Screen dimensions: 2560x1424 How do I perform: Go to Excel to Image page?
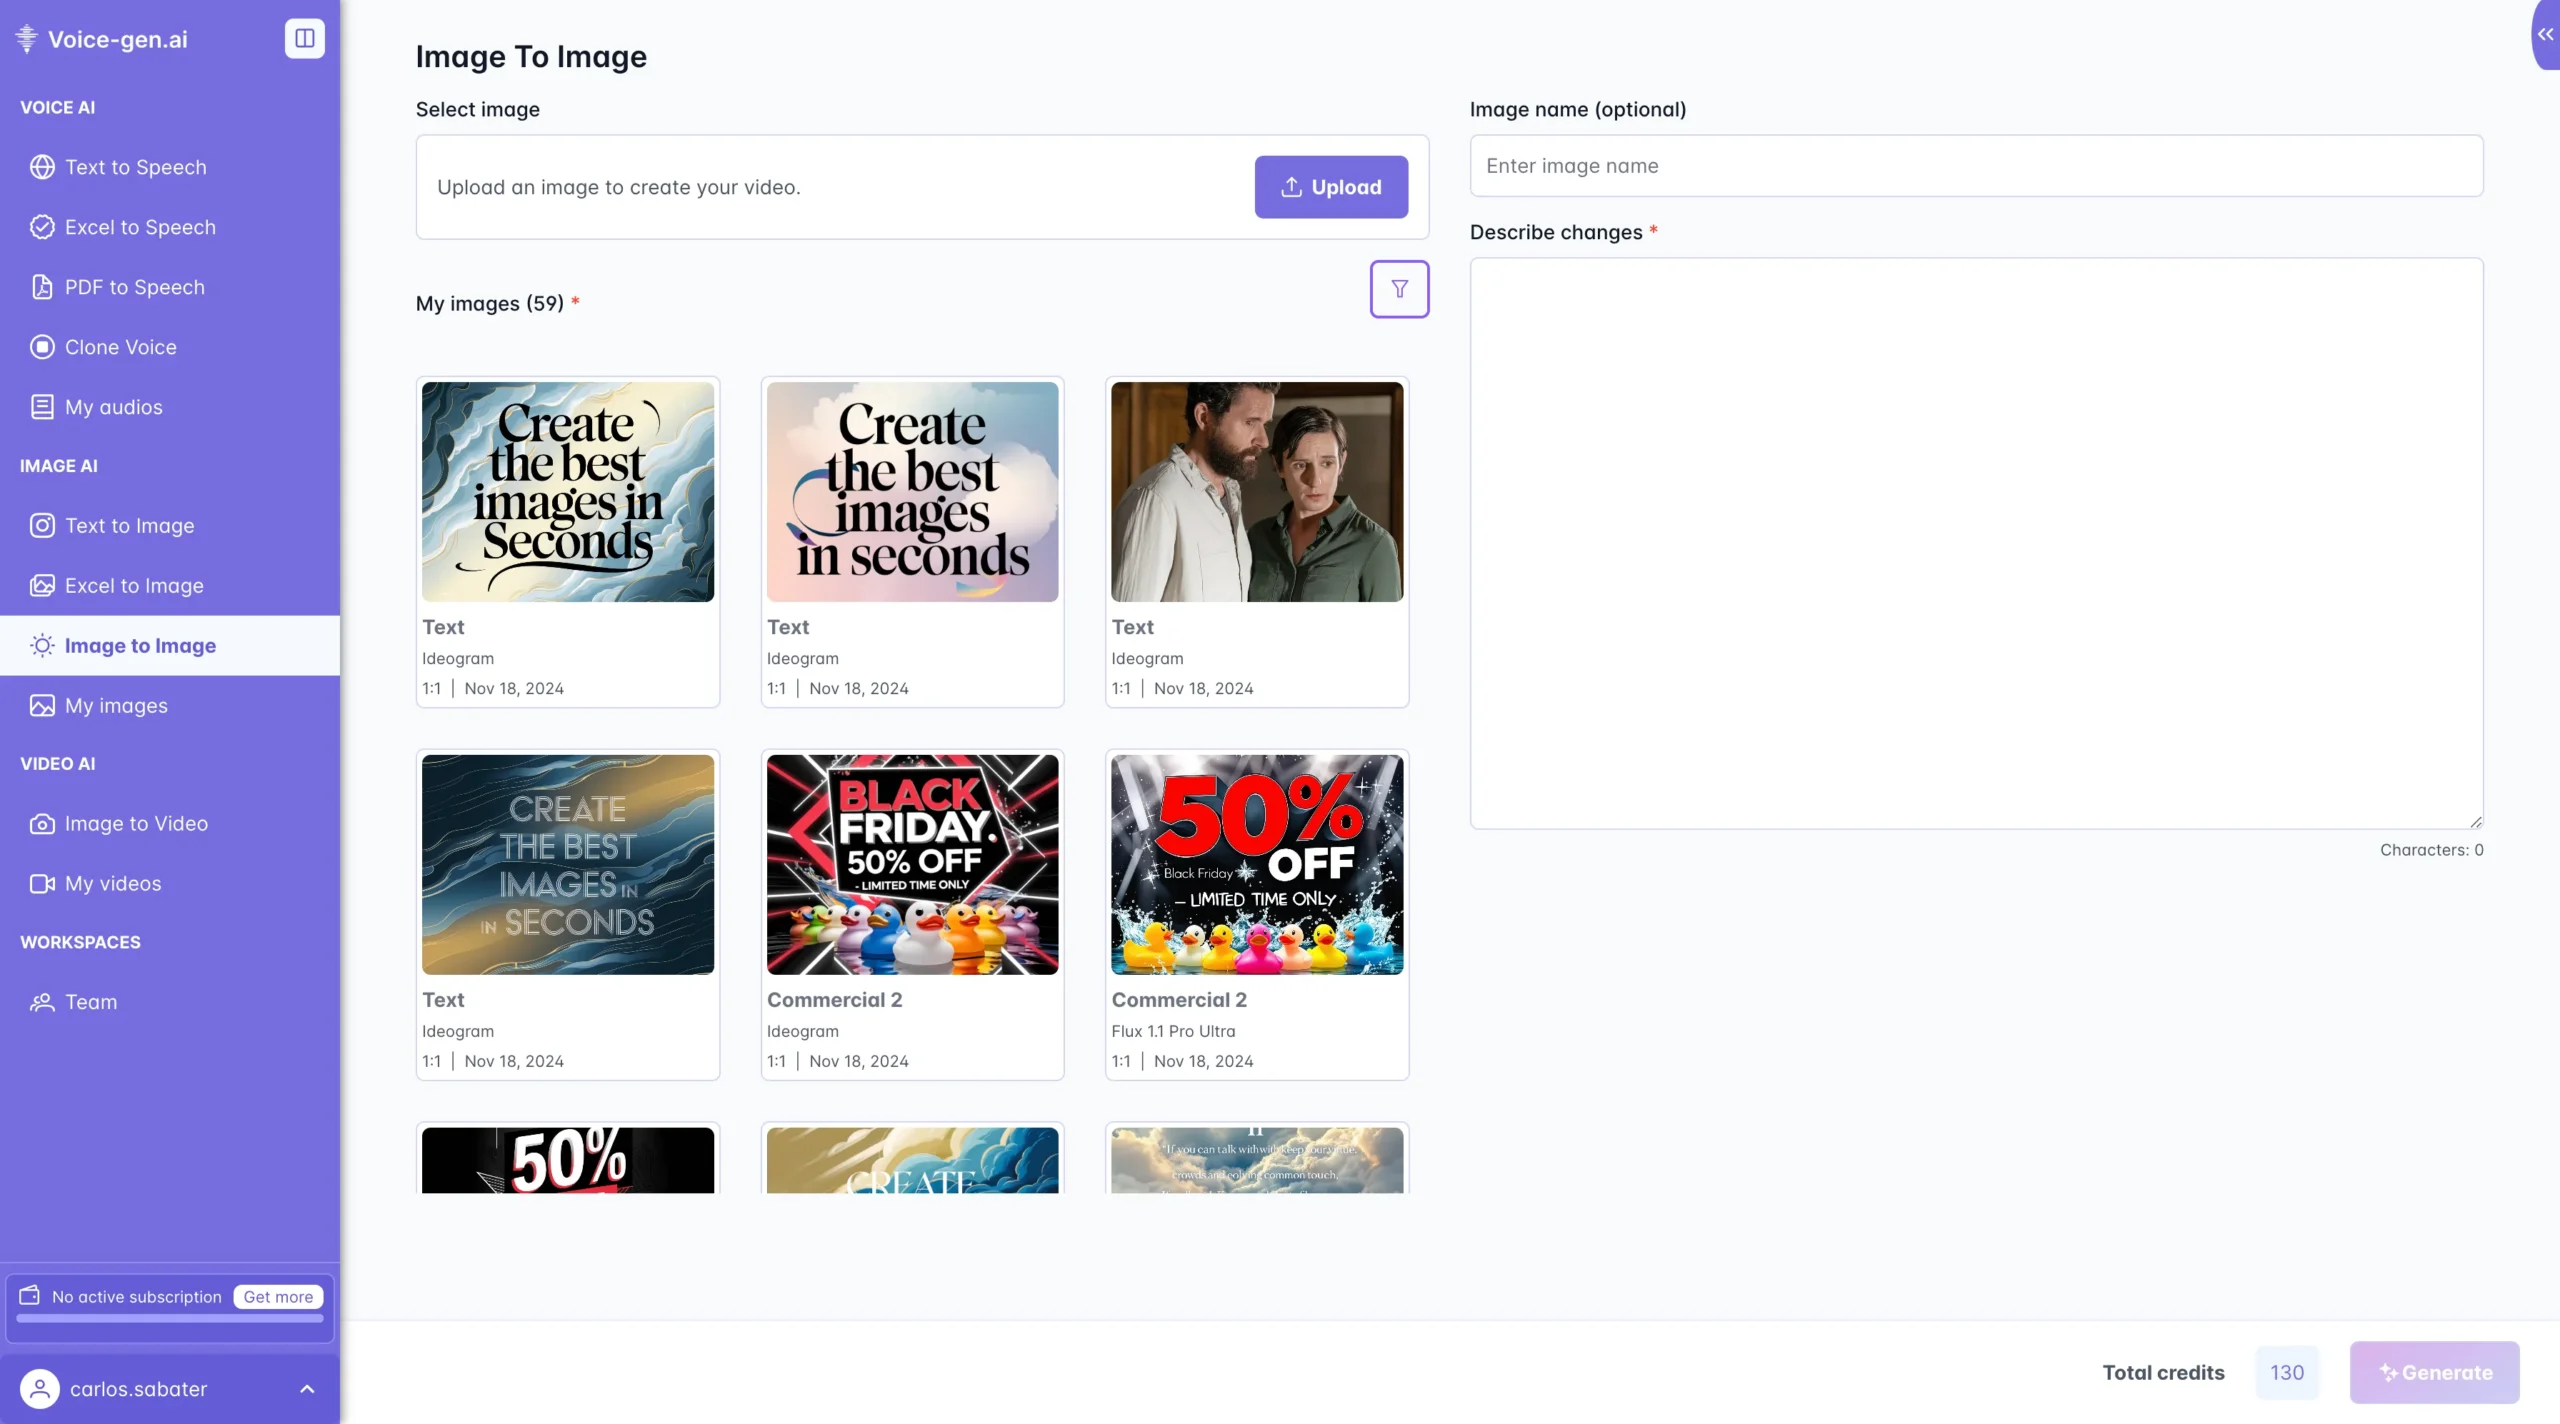[x=134, y=586]
